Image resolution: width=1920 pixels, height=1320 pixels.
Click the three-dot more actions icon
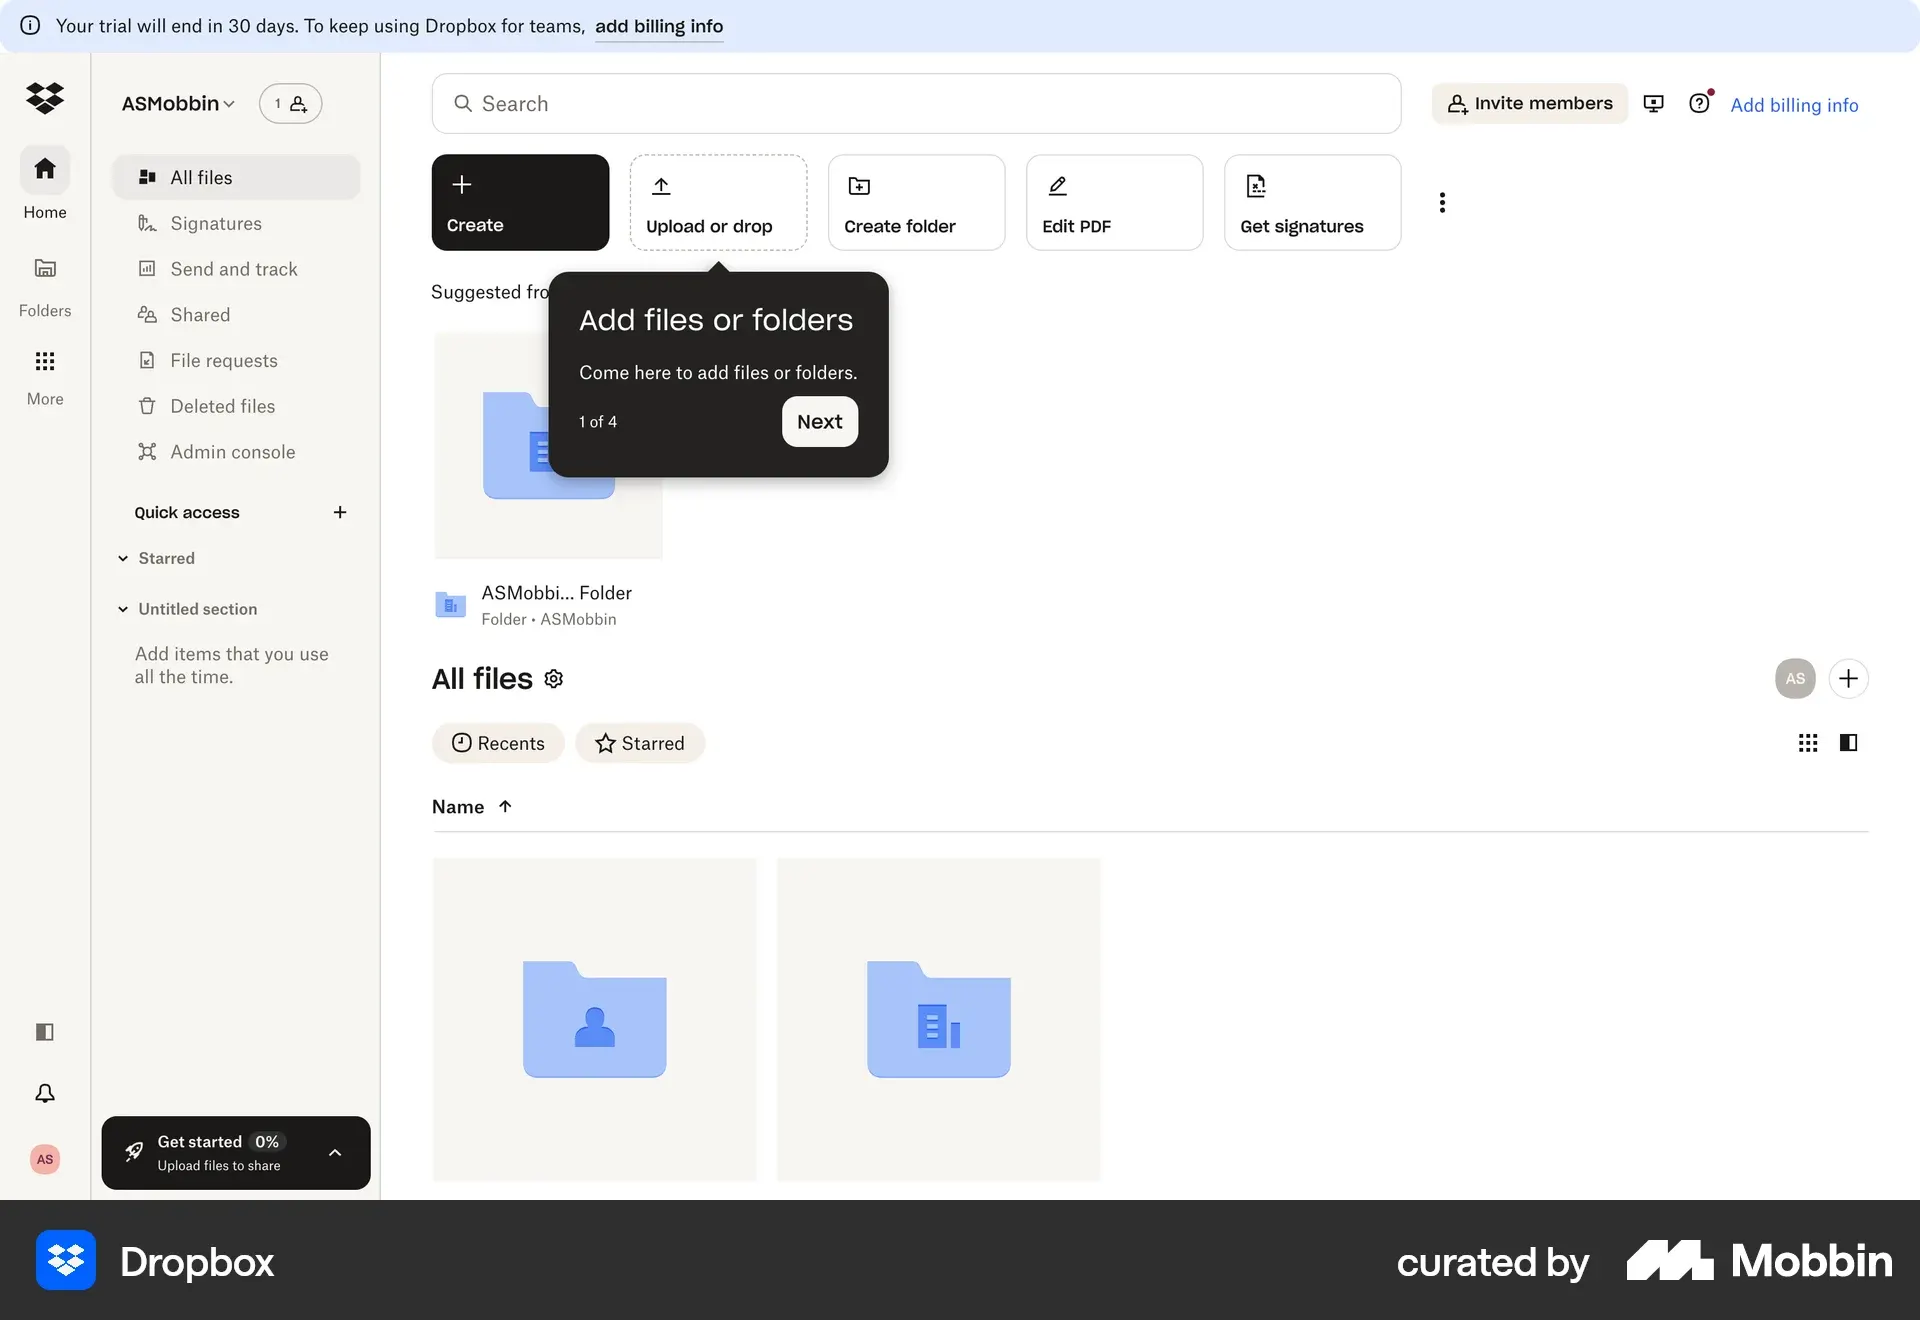click(x=1442, y=202)
